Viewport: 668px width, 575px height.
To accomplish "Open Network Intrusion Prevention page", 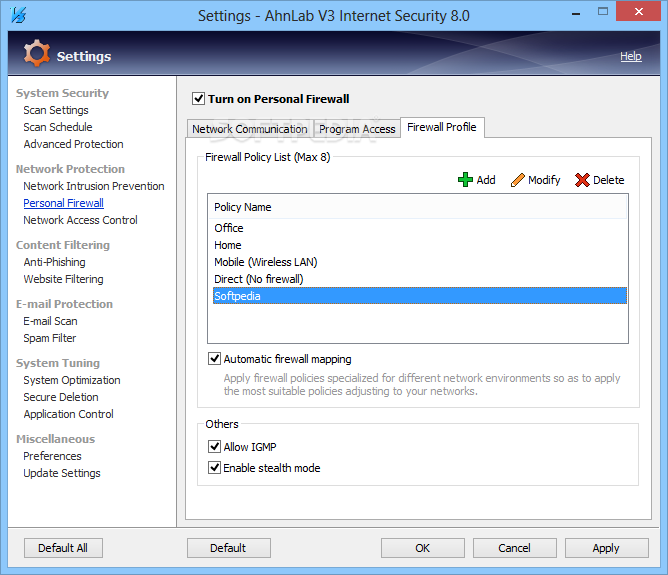I will (94, 186).
